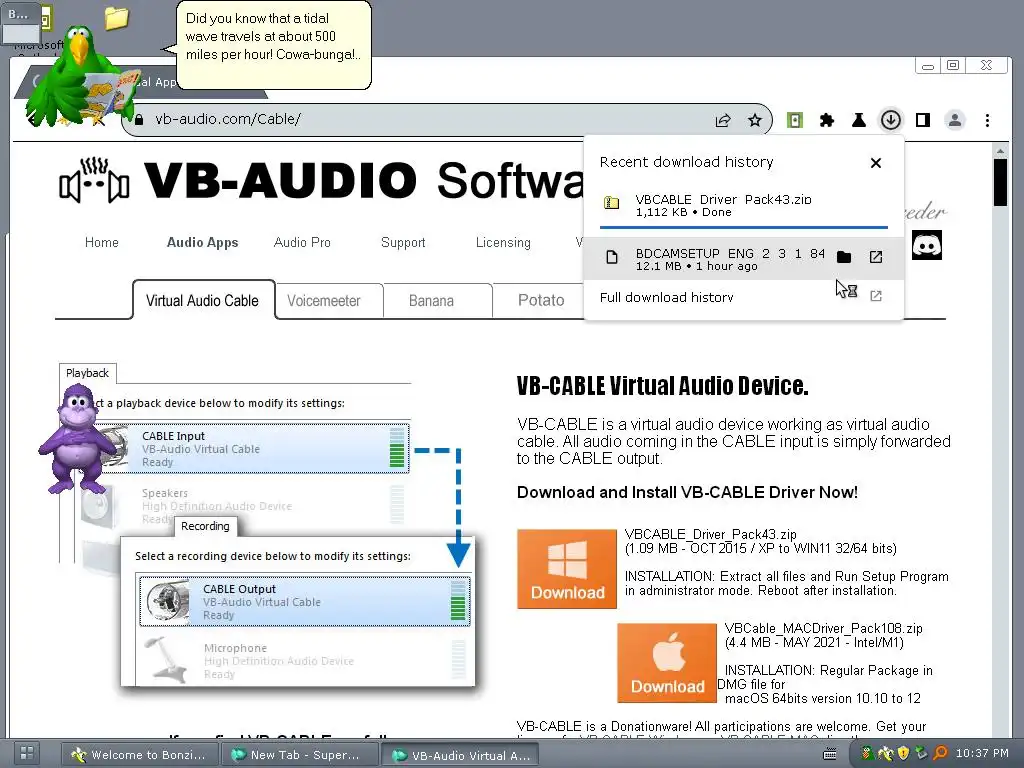Screen dimensions: 1024x768
Task: Open the Licensing menu item
Action: [503, 242]
